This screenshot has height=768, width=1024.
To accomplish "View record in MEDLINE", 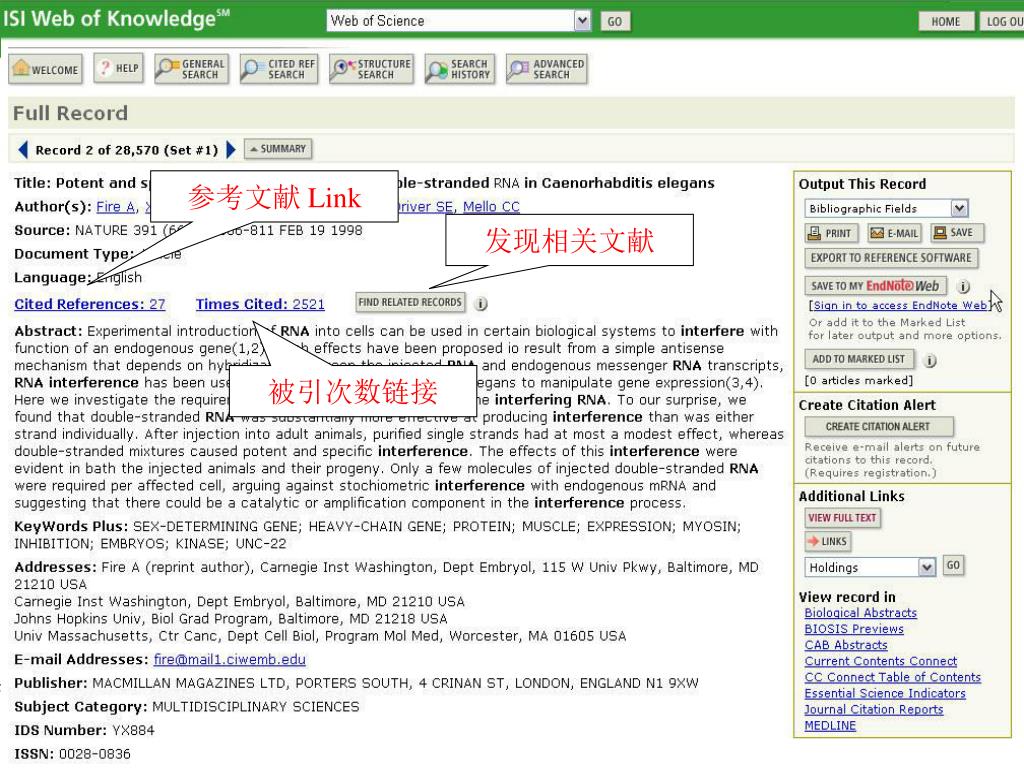I will click(830, 726).
